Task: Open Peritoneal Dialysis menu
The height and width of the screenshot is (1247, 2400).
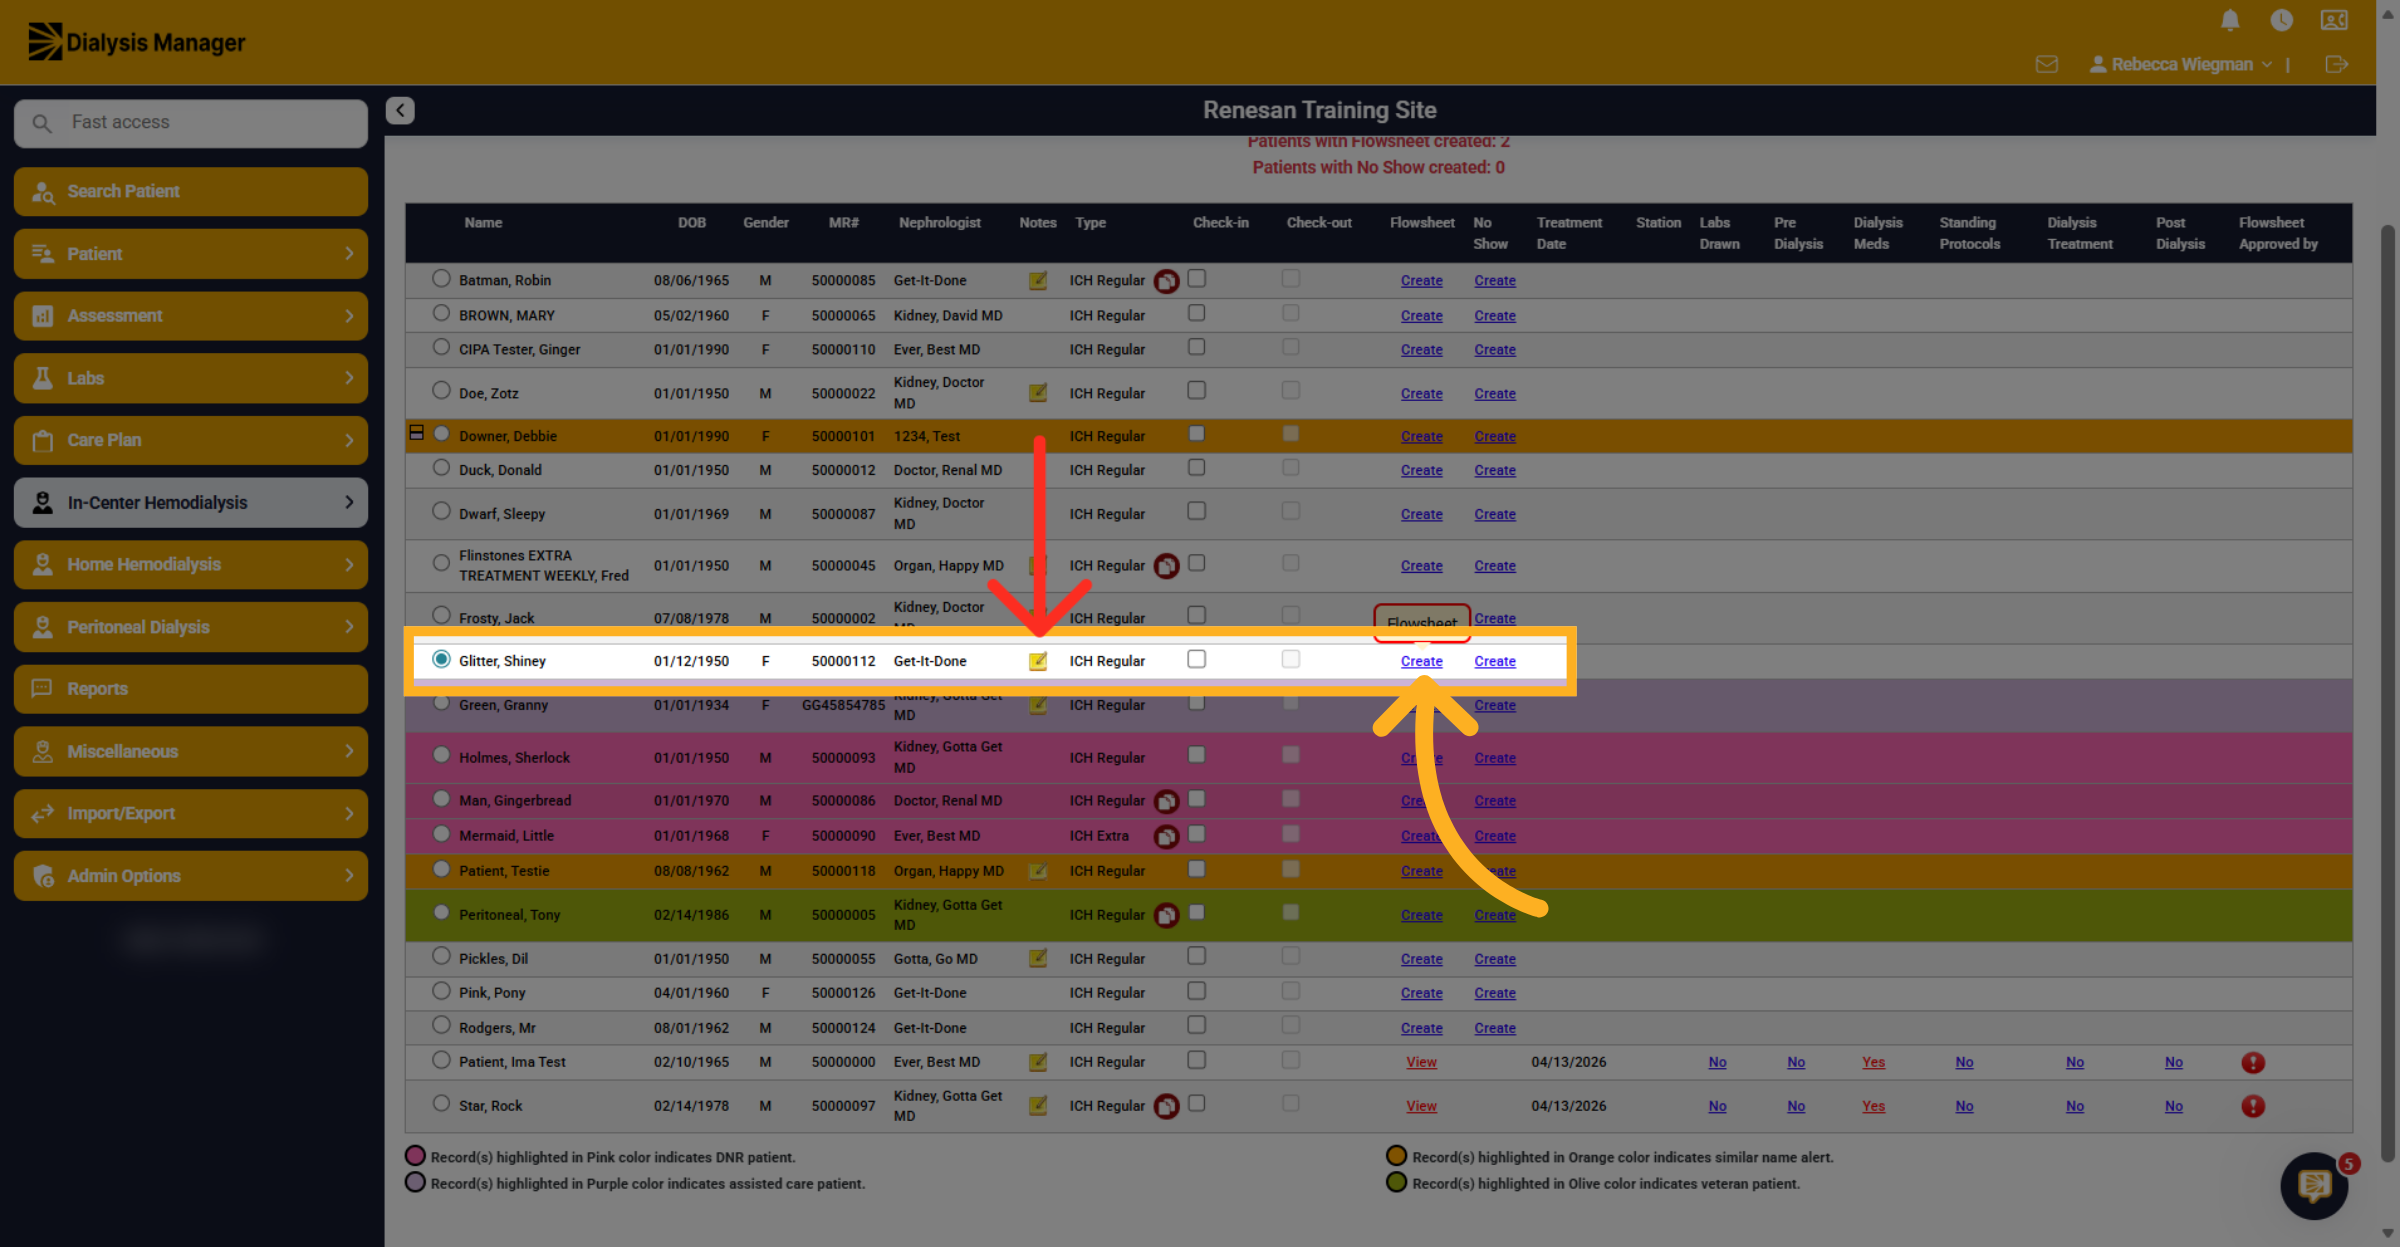Action: click(x=191, y=627)
